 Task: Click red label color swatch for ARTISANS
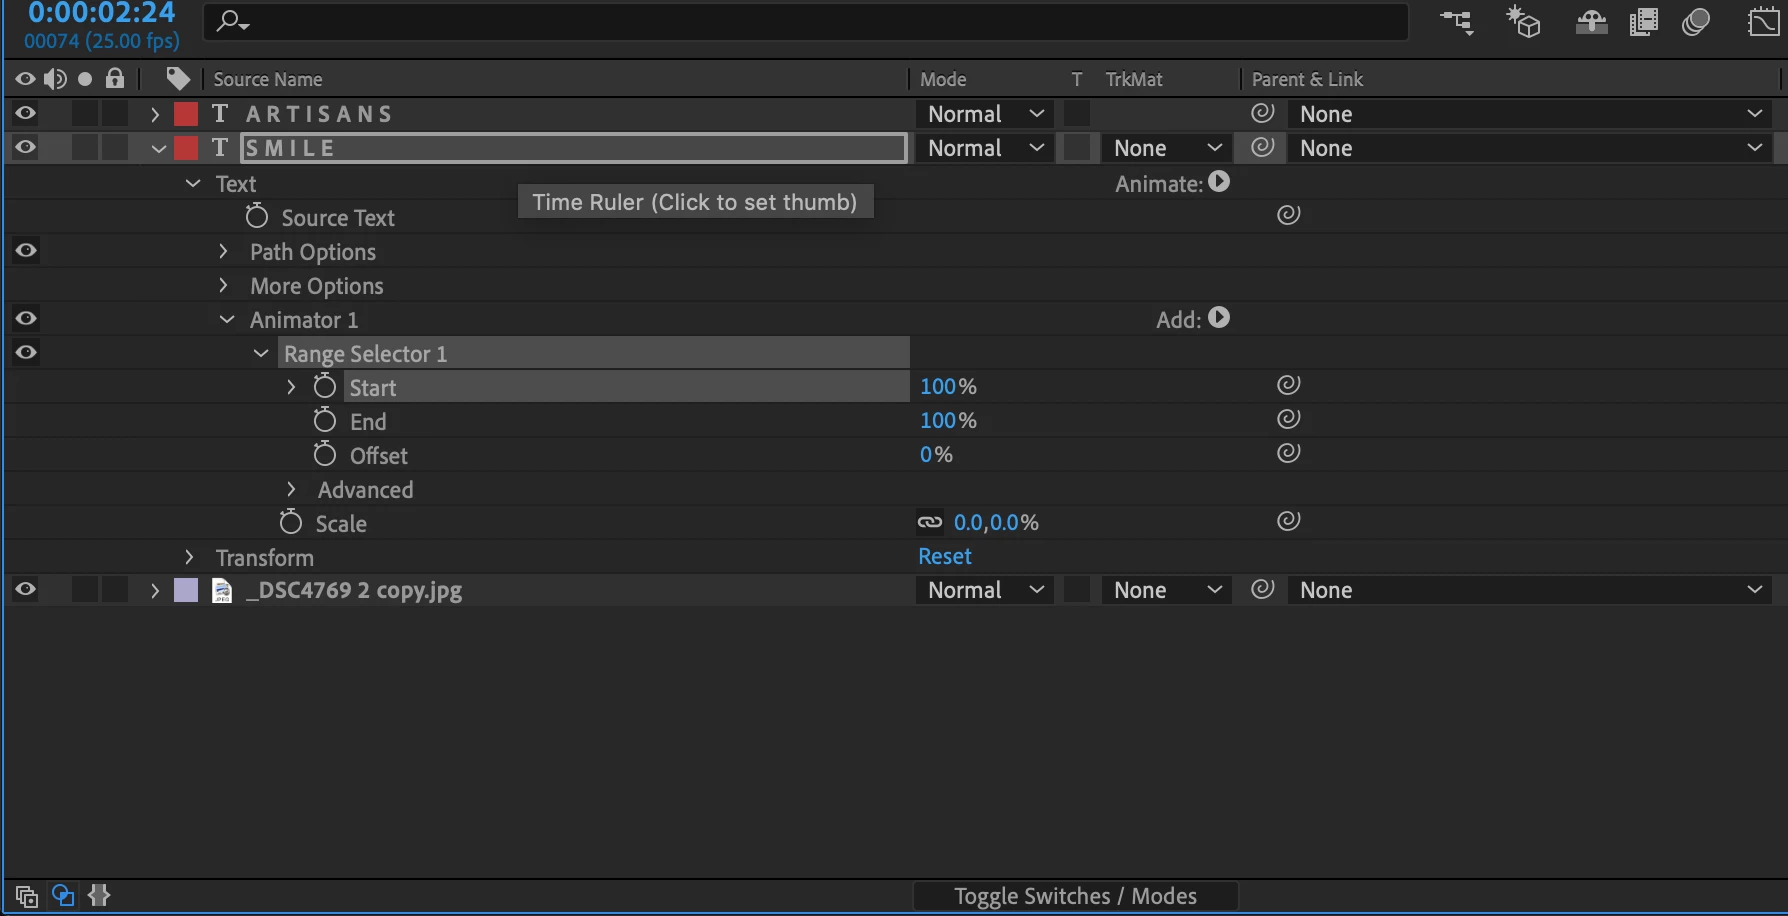186,114
